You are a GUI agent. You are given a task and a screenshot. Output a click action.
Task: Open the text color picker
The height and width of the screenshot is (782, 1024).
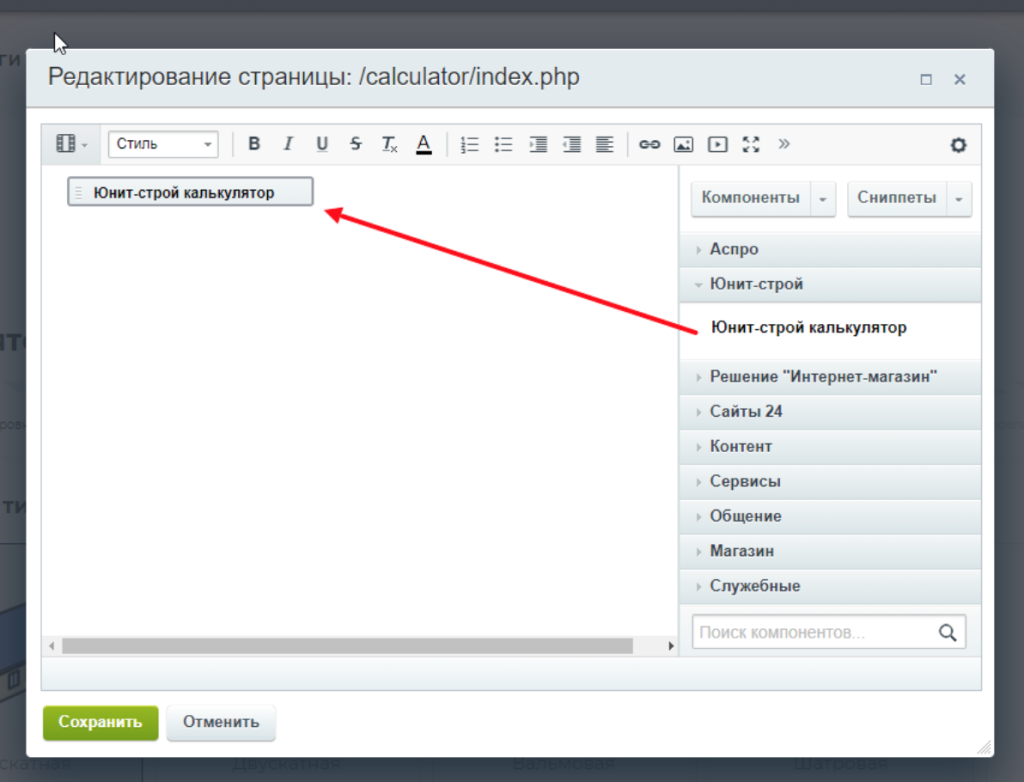pos(423,143)
